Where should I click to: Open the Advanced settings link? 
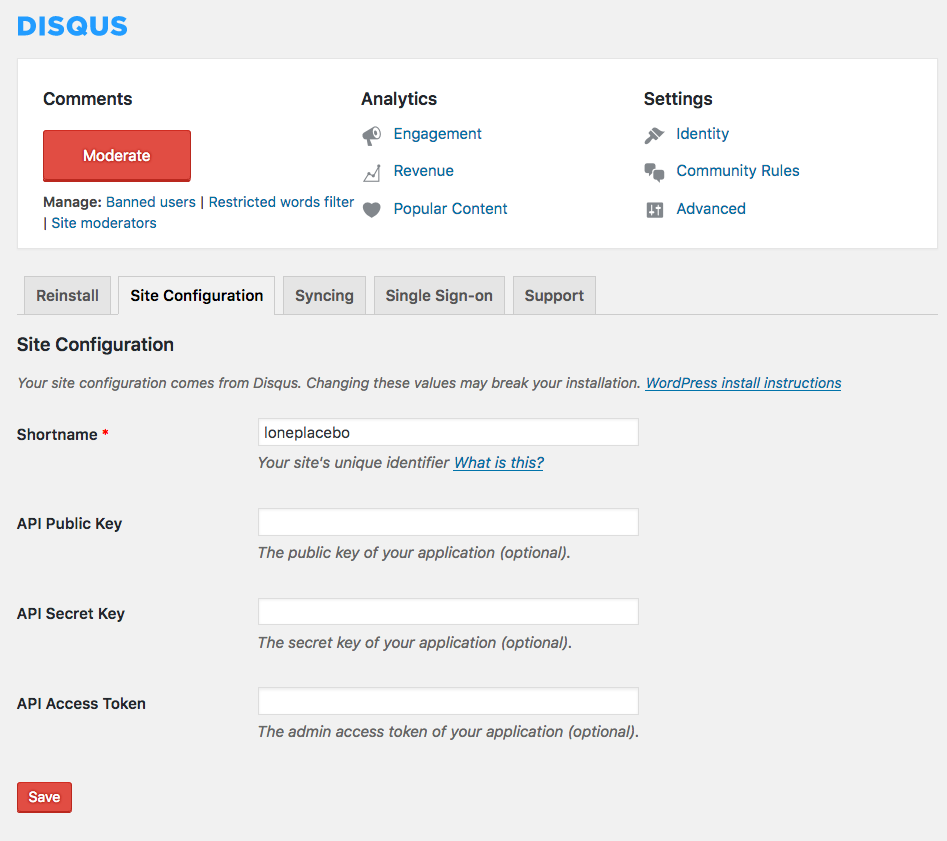pos(711,208)
